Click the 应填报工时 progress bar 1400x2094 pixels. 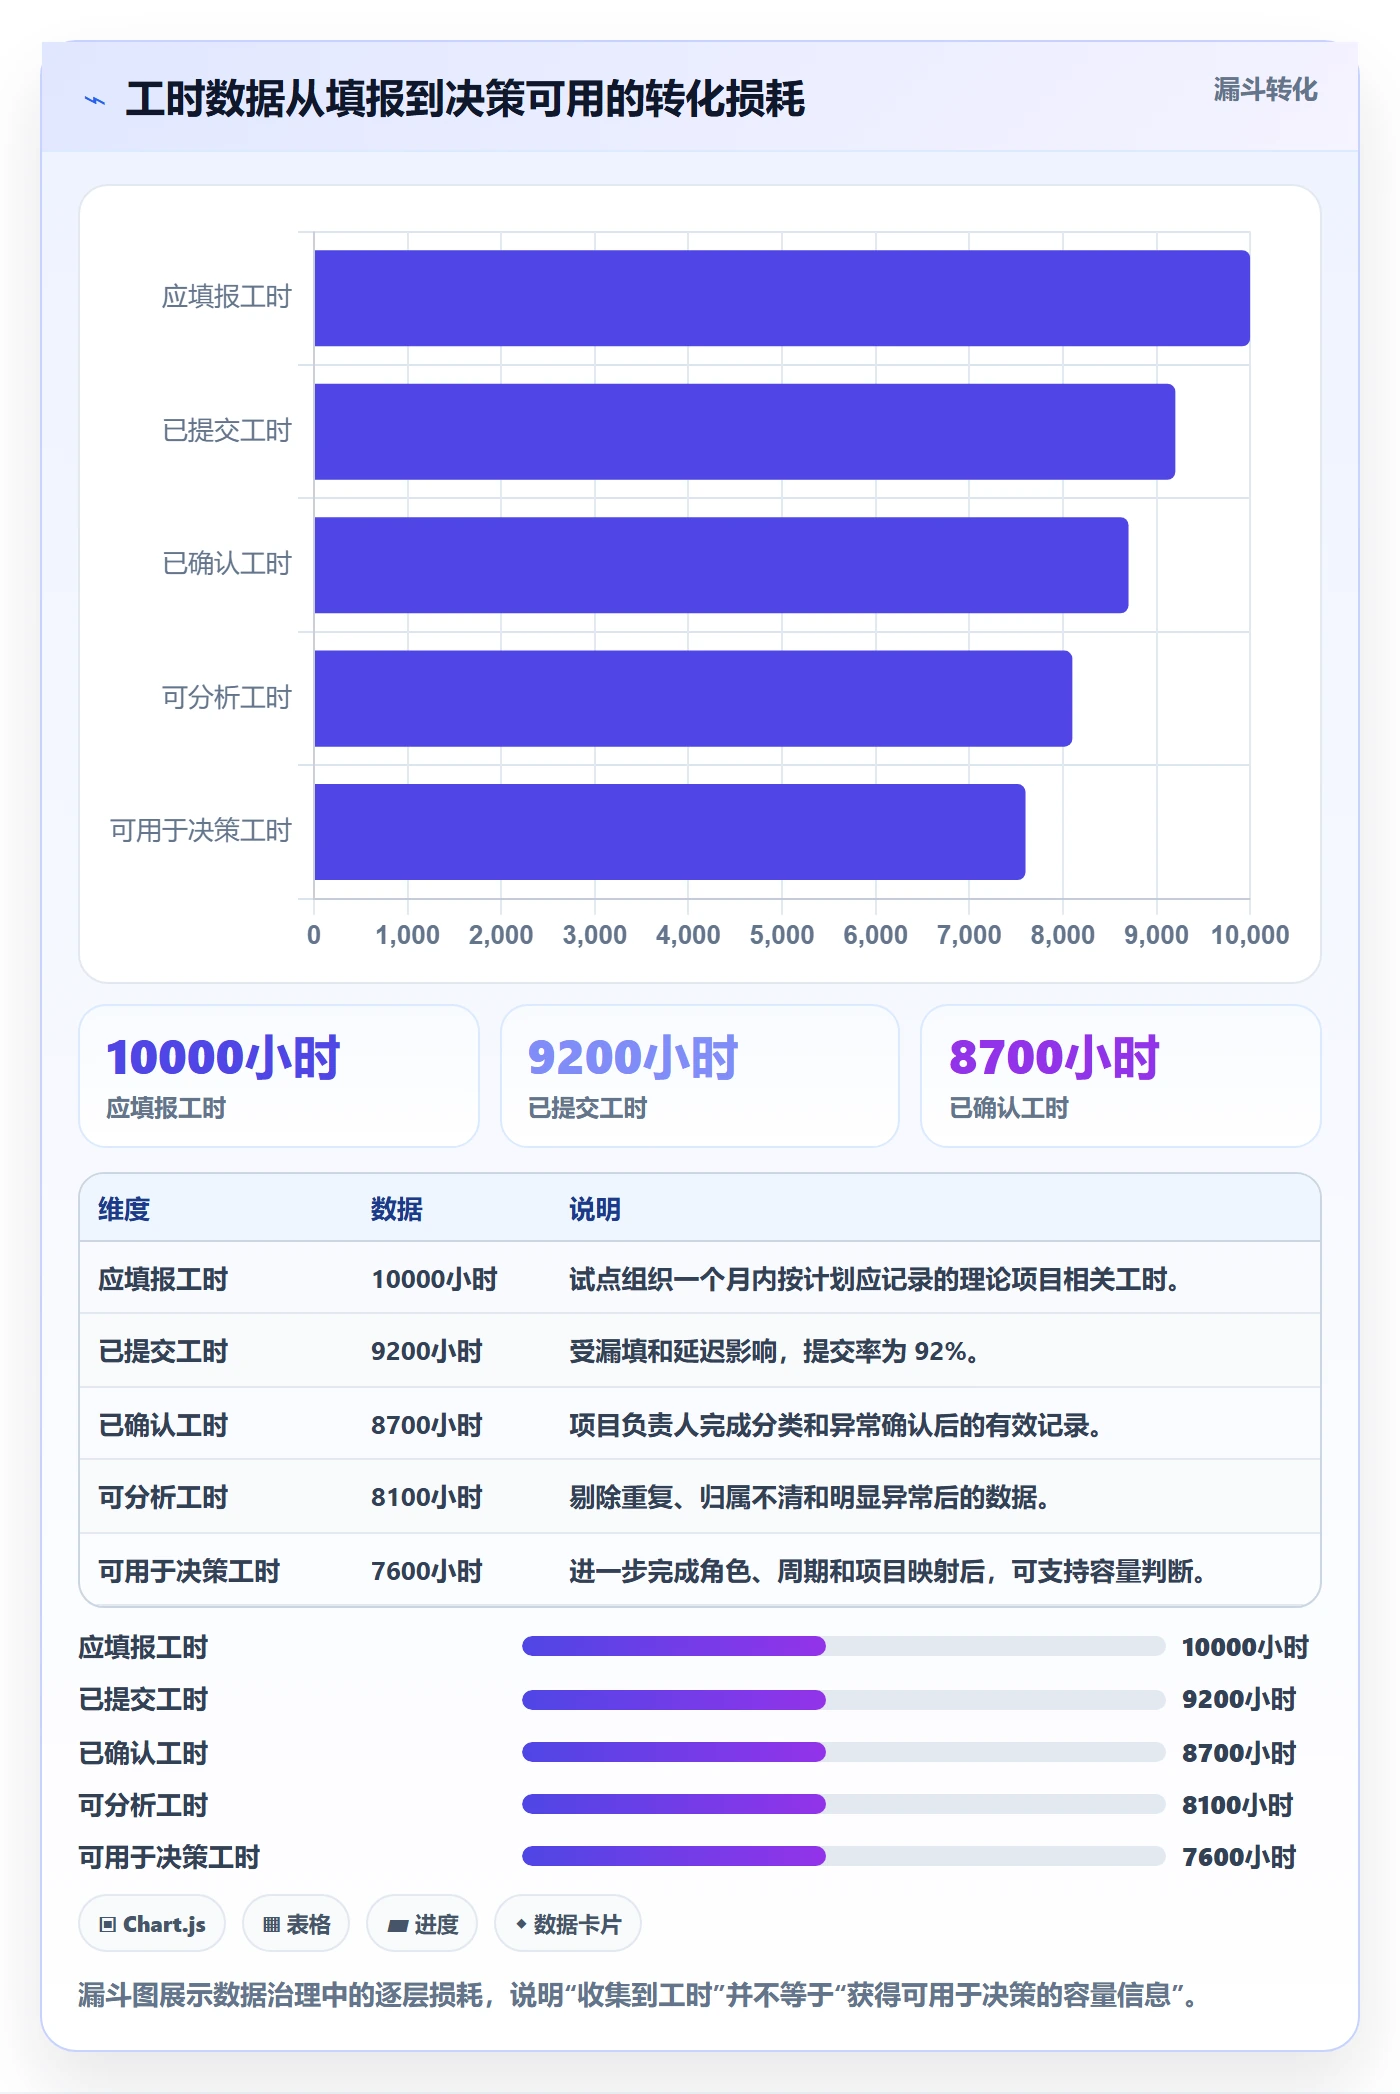[x=843, y=1646]
